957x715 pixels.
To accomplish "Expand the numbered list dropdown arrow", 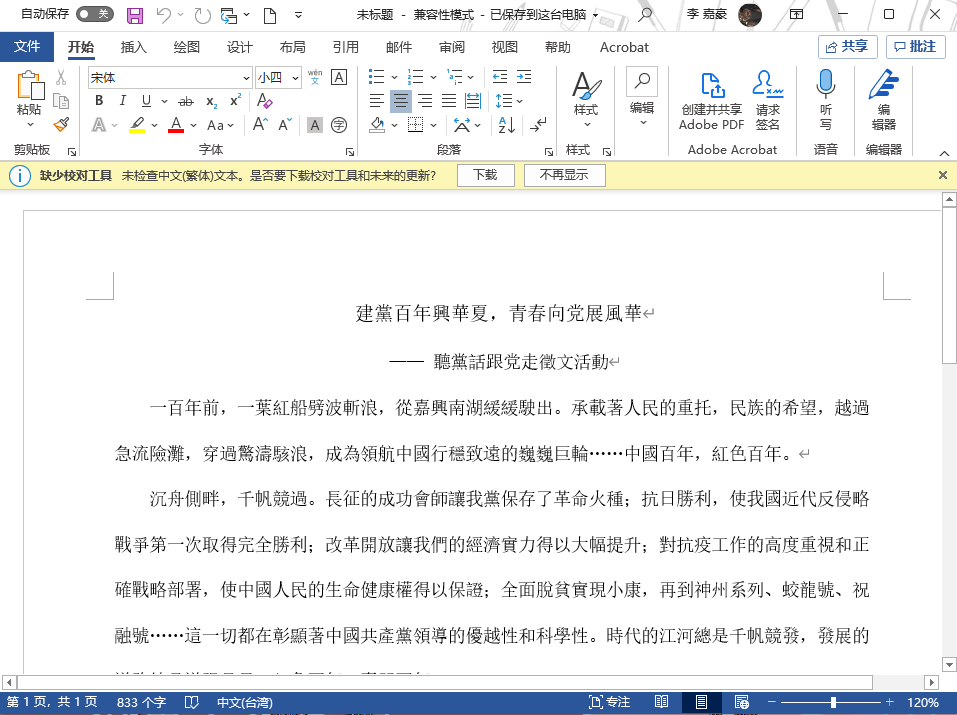I will click(433, 78).
